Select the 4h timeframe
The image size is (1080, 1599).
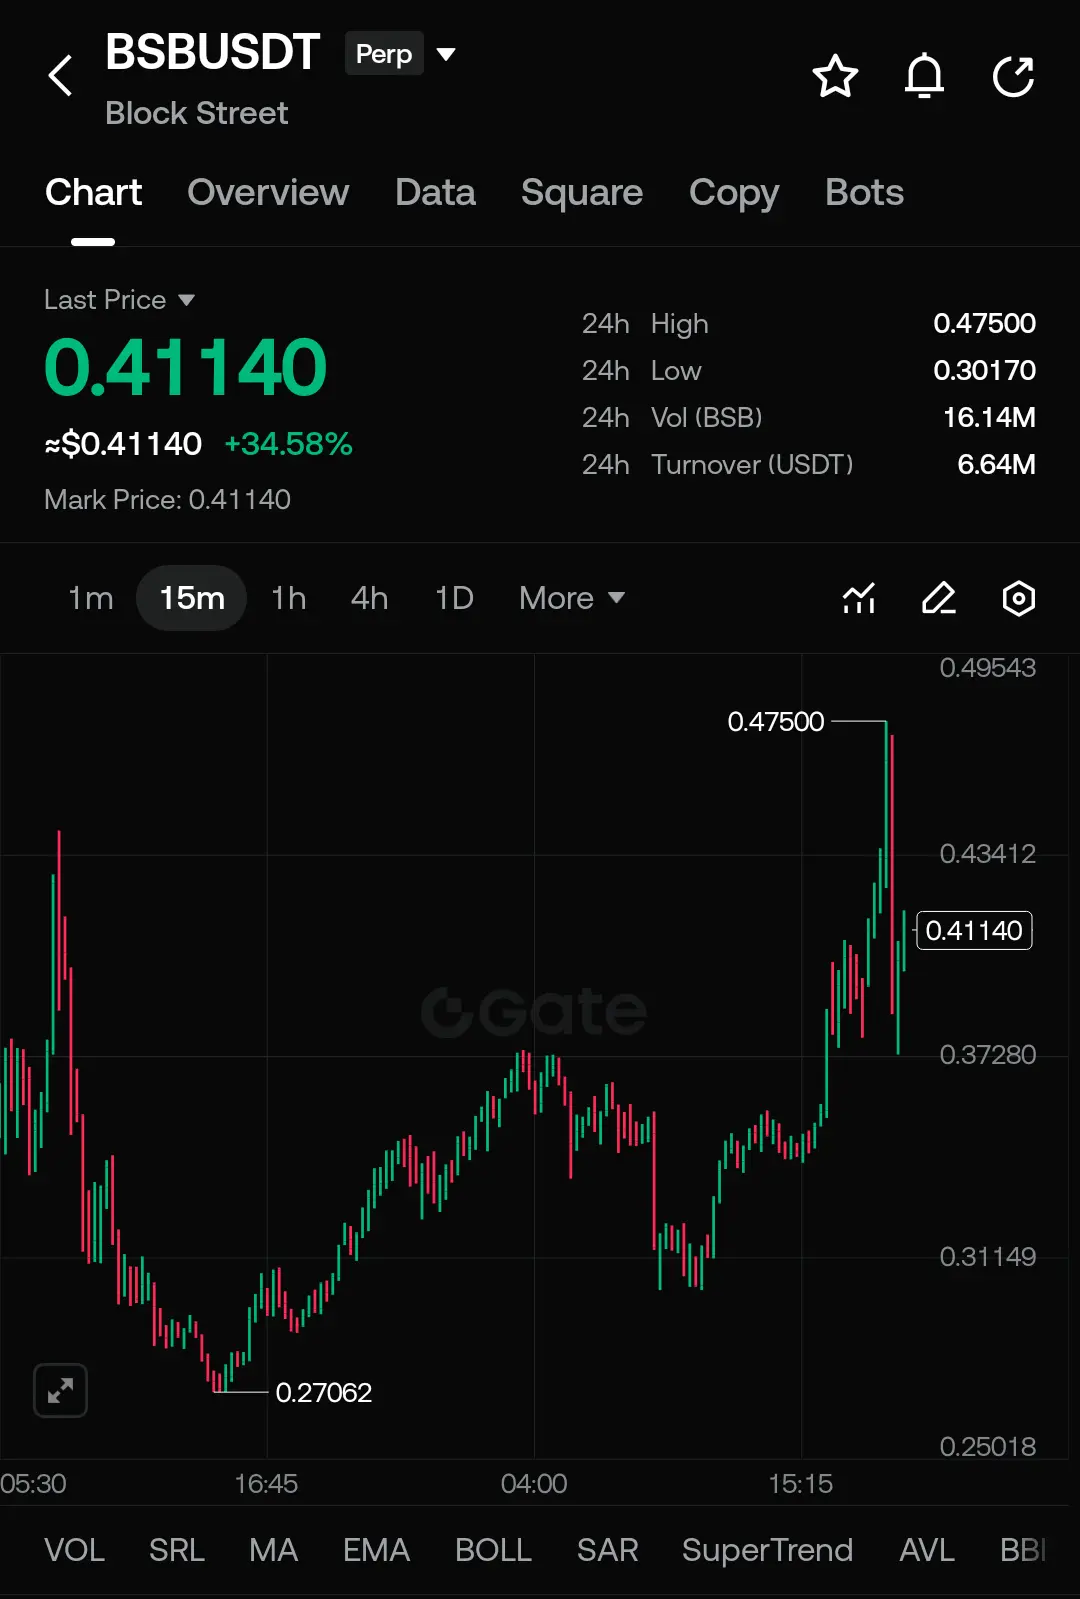pyautogui.click(x=369, y=598)
